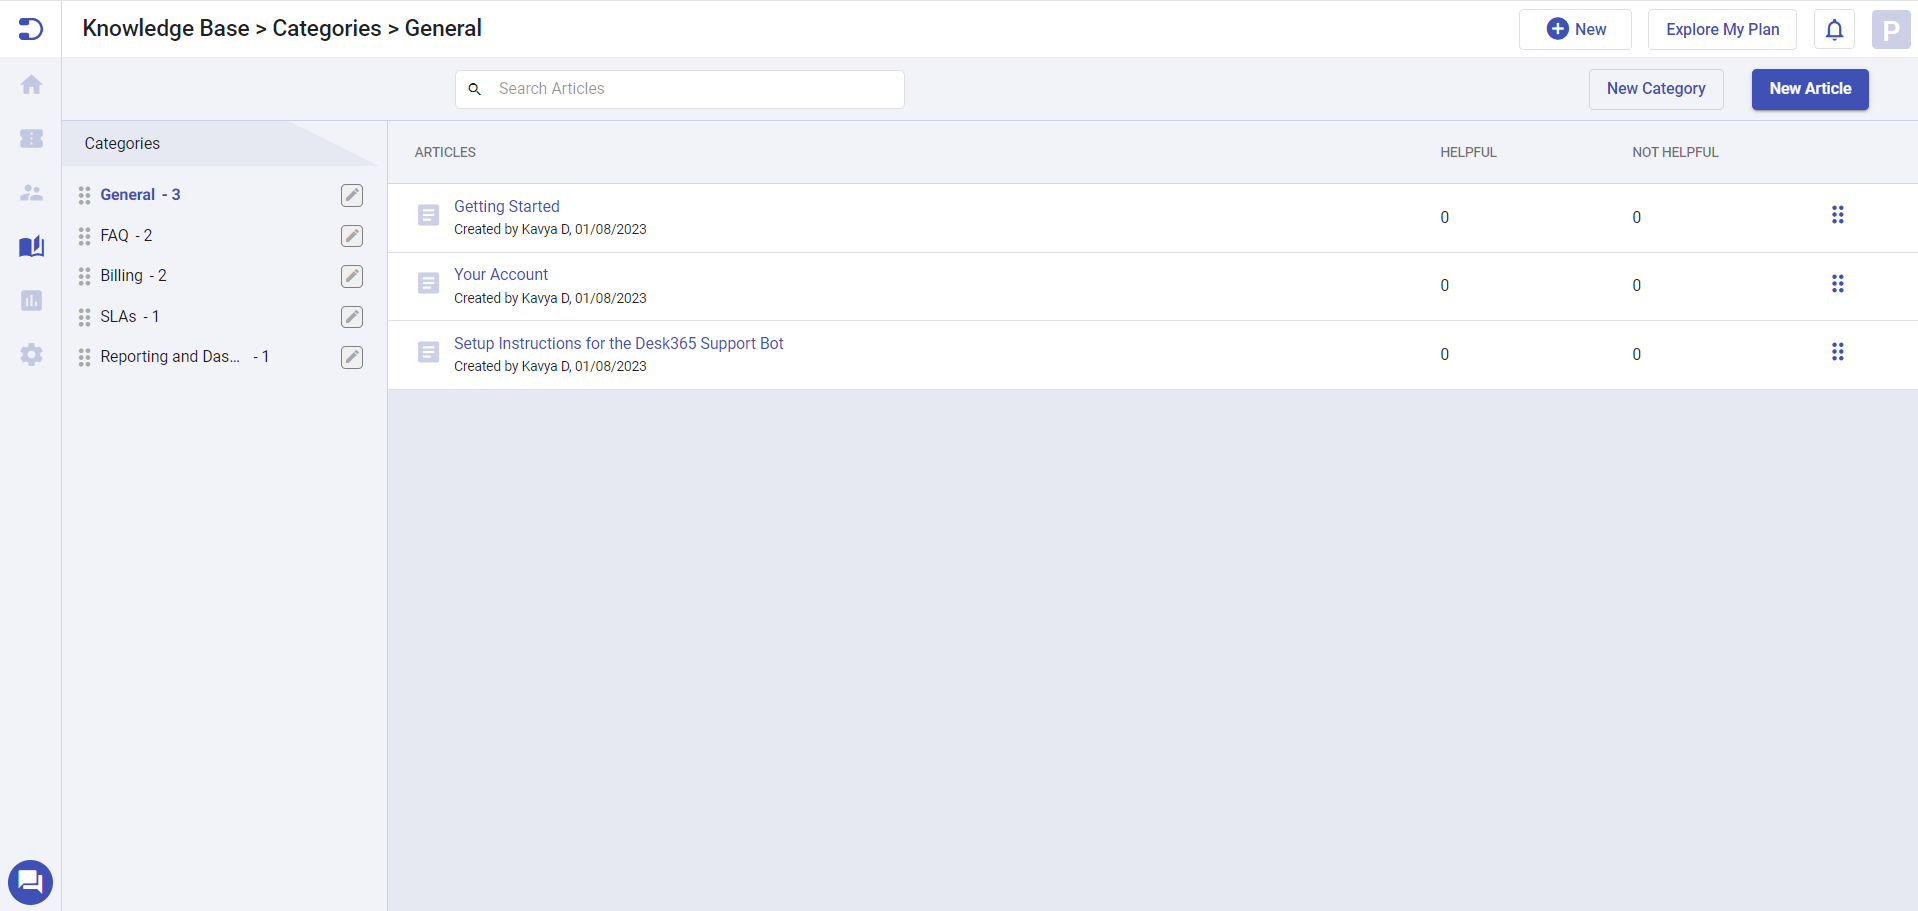Open the launcher chat icon at bottom left
Image resolution: width=1918 pixels, height=911 pixels.
[x=30, y=882]
